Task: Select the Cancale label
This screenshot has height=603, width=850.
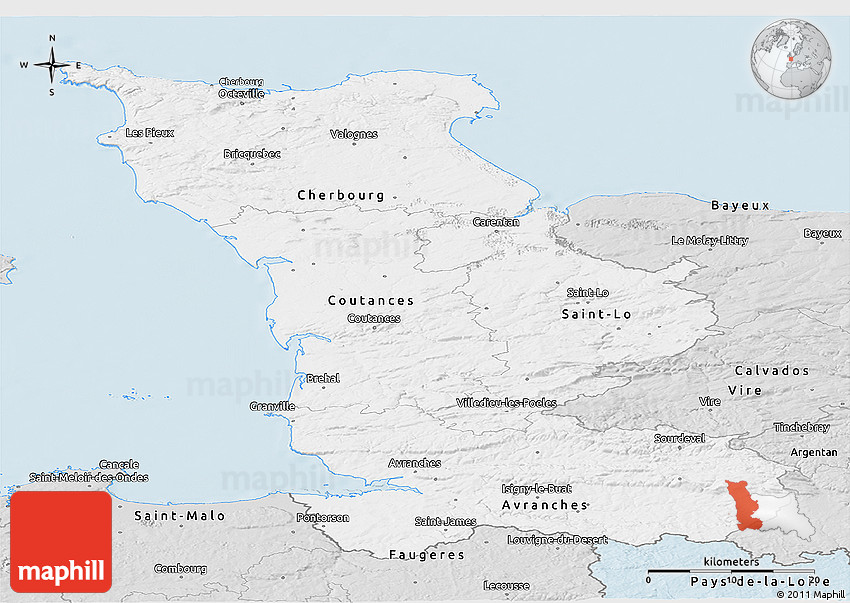Action: click(x=119, y=465)
